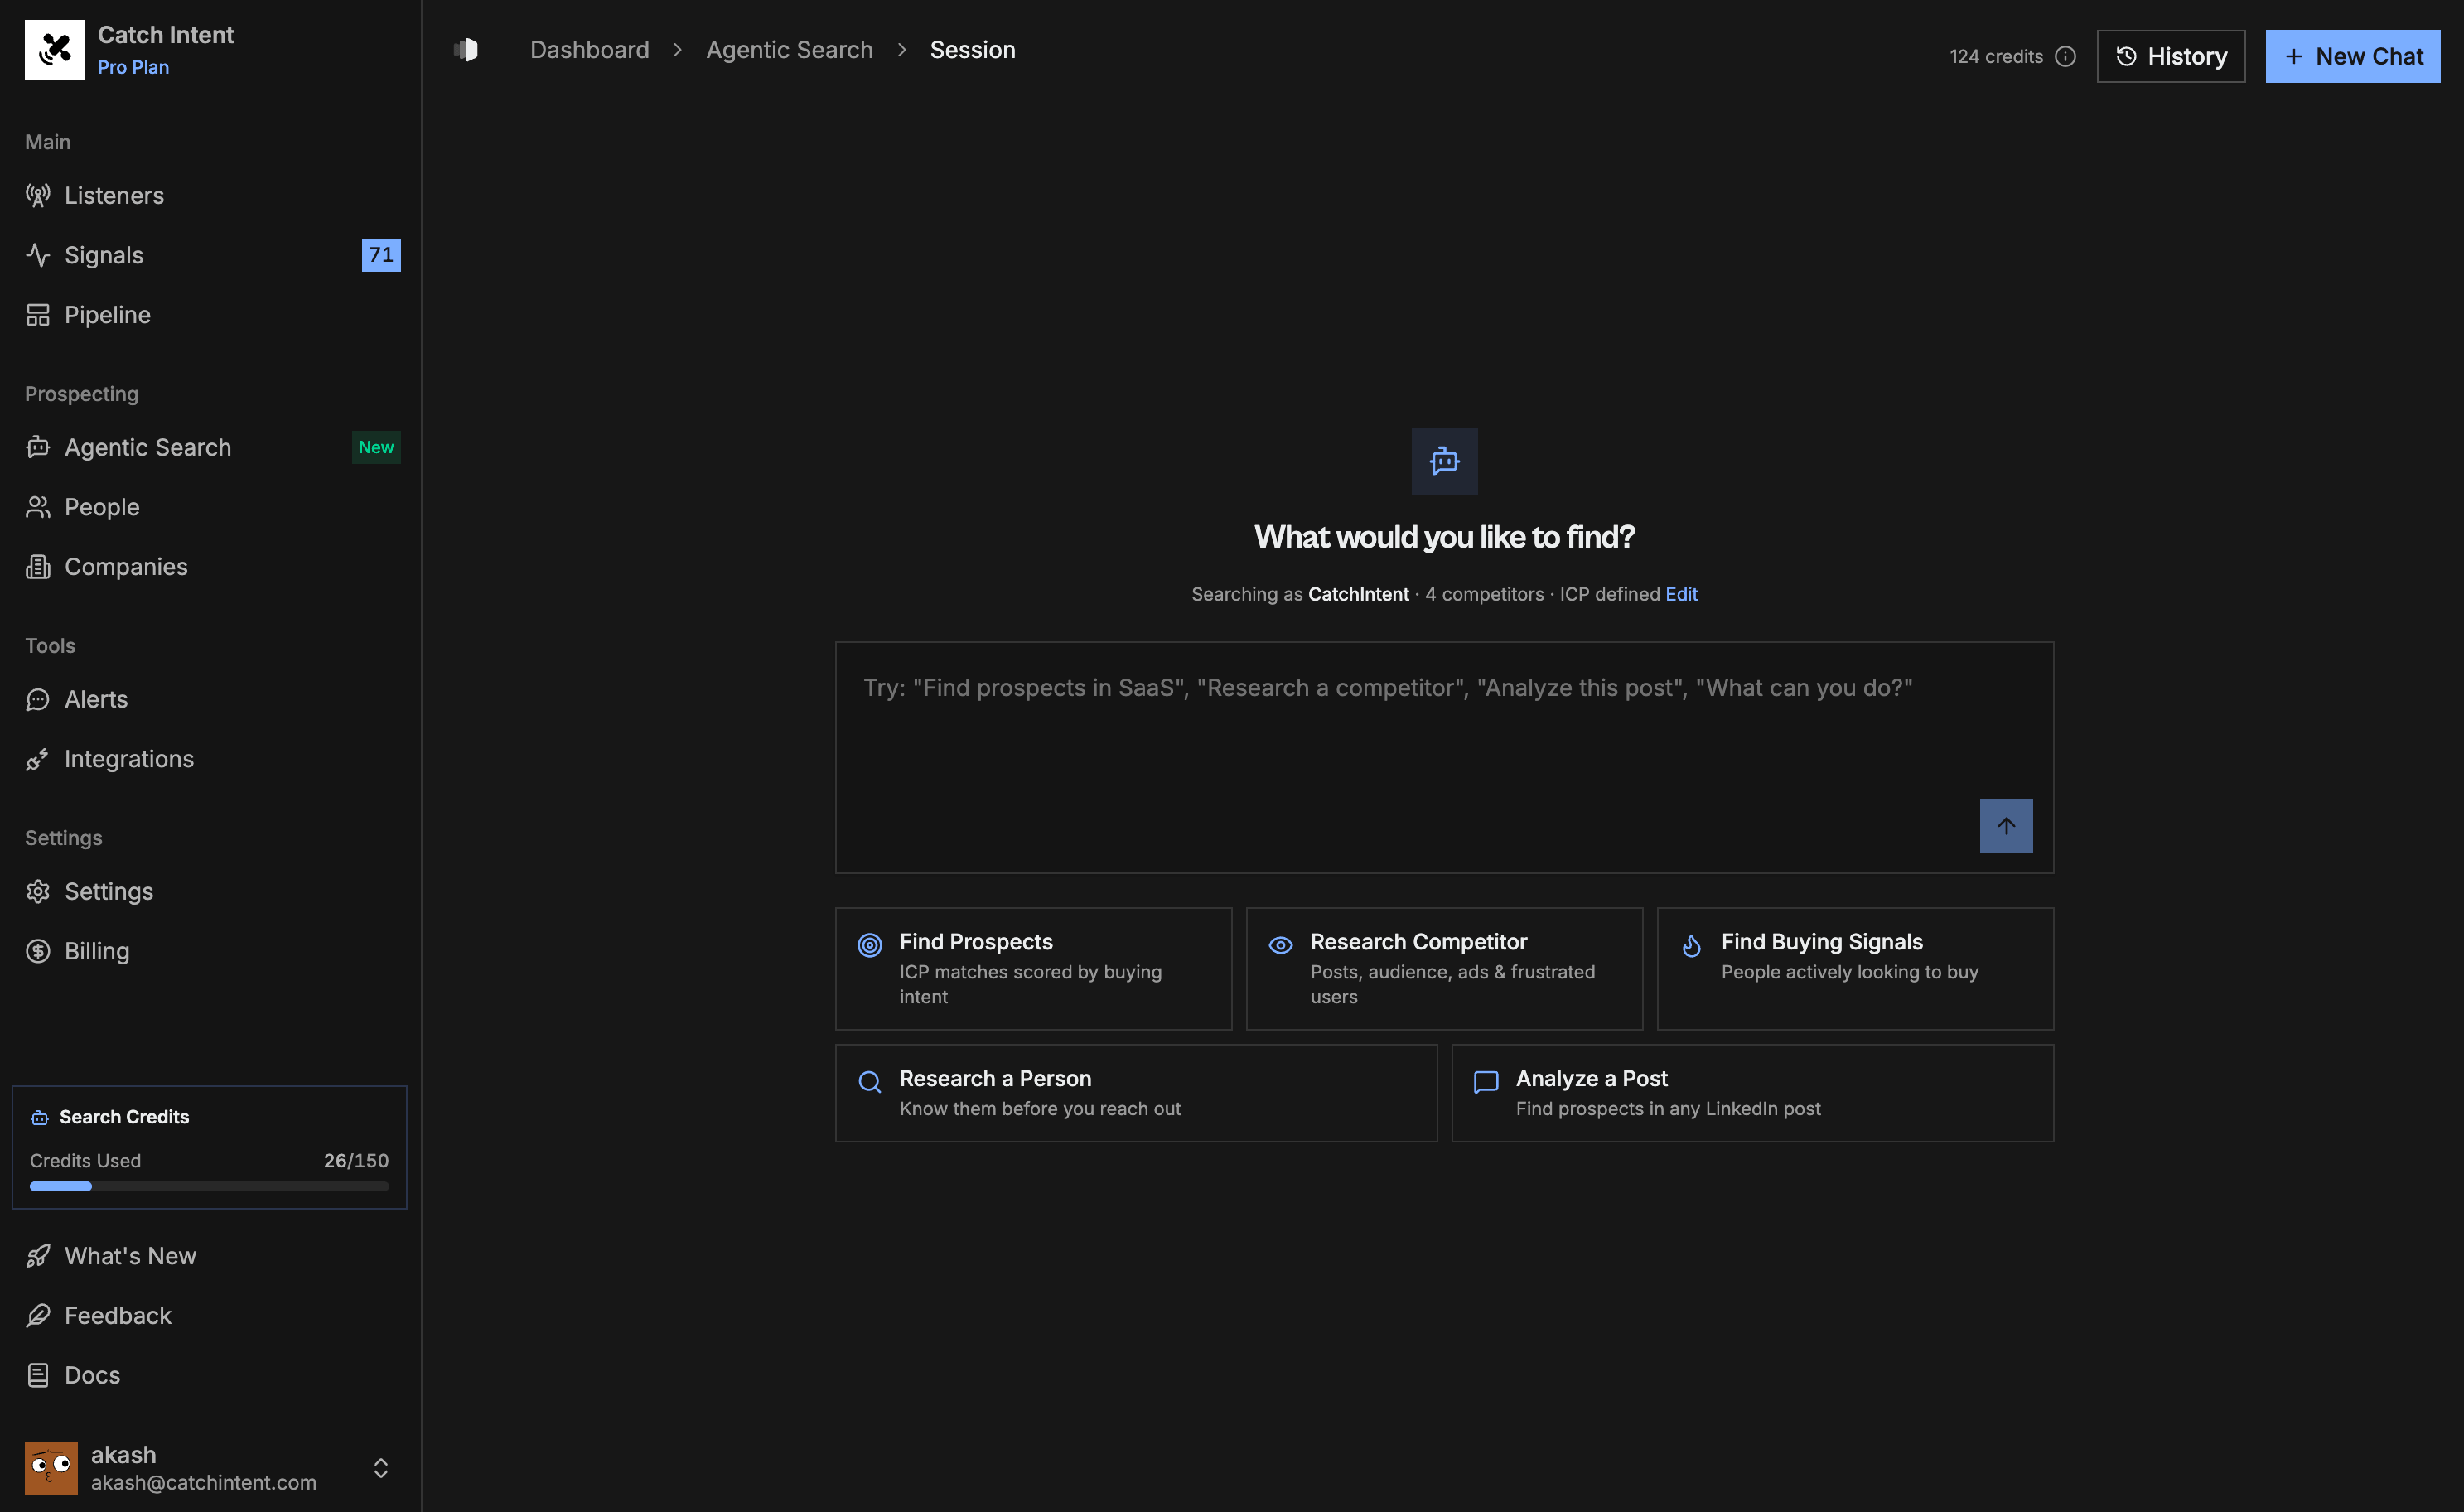The width and height of the screenshot is (2464, 1512).
Task: Open the Integrations page
Action: (129, 758)
